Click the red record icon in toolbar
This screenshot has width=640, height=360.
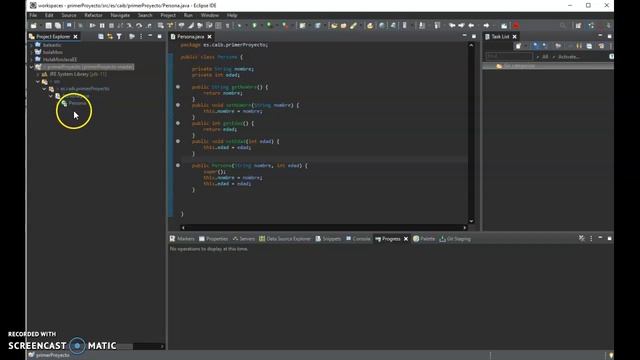pos(516,26)
